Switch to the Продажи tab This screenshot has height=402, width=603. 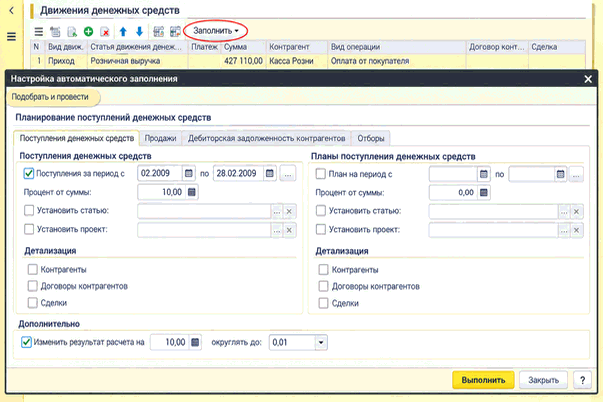160,138
